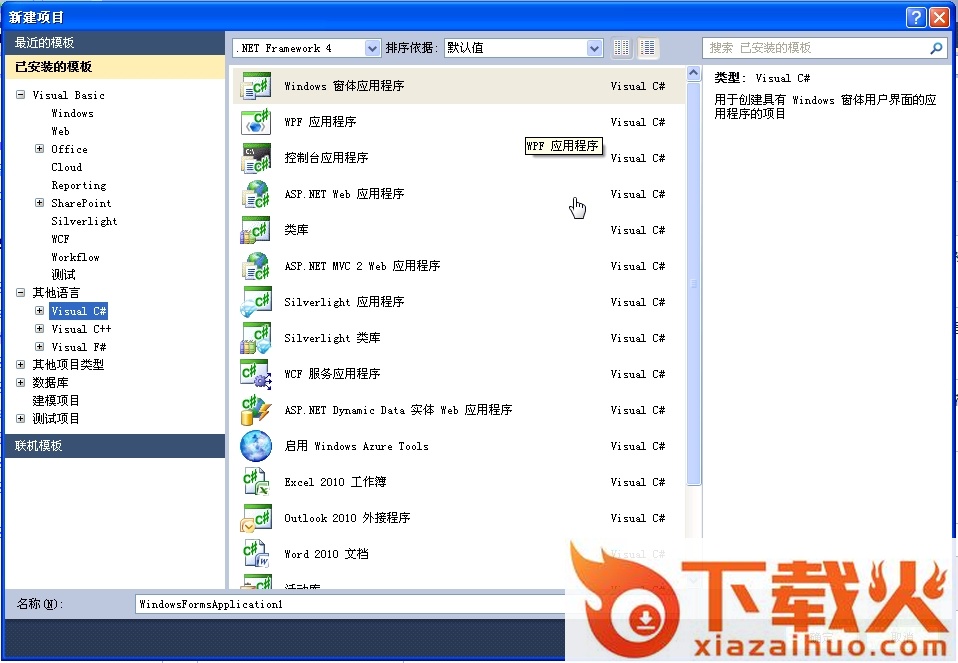
Task: Click the WCF 服务应用程序 name
Action: pyautogui.click(x=332, y=374)
